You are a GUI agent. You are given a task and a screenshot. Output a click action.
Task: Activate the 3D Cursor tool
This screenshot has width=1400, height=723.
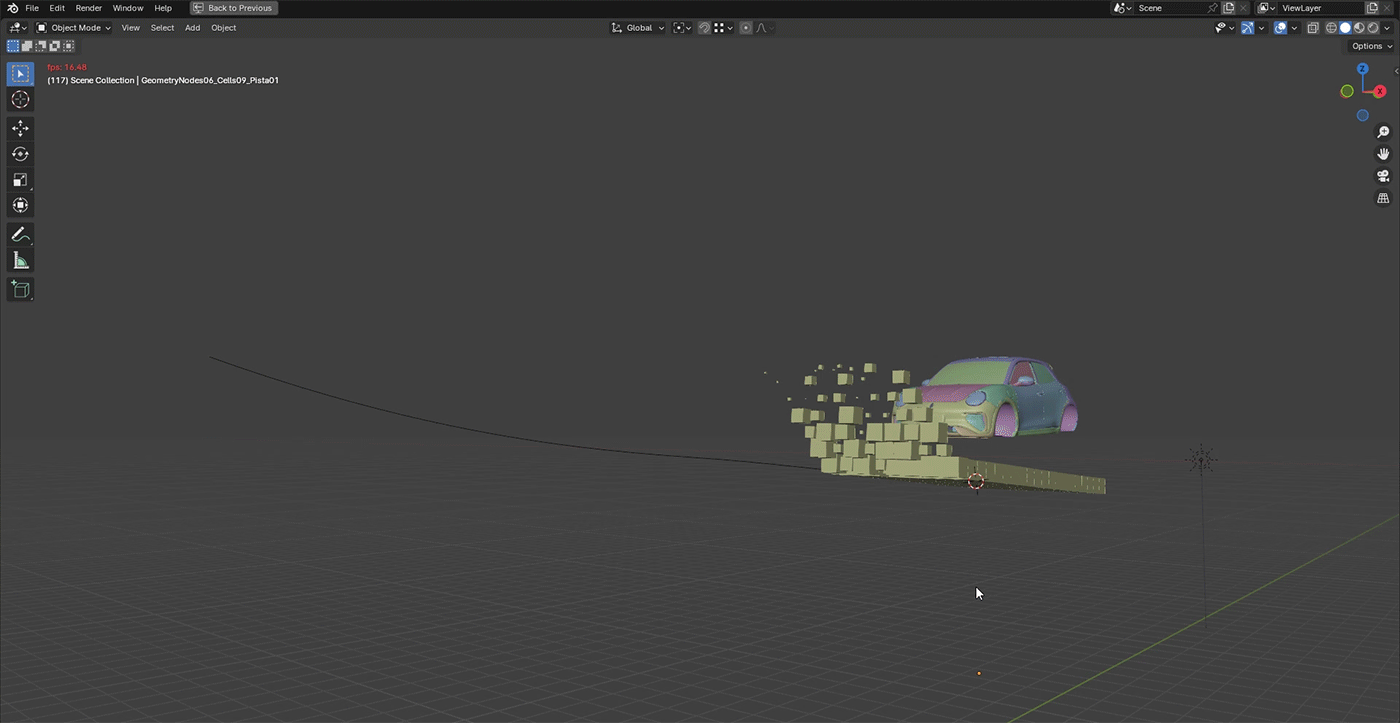pyautogui.click(x=20, y=99)
